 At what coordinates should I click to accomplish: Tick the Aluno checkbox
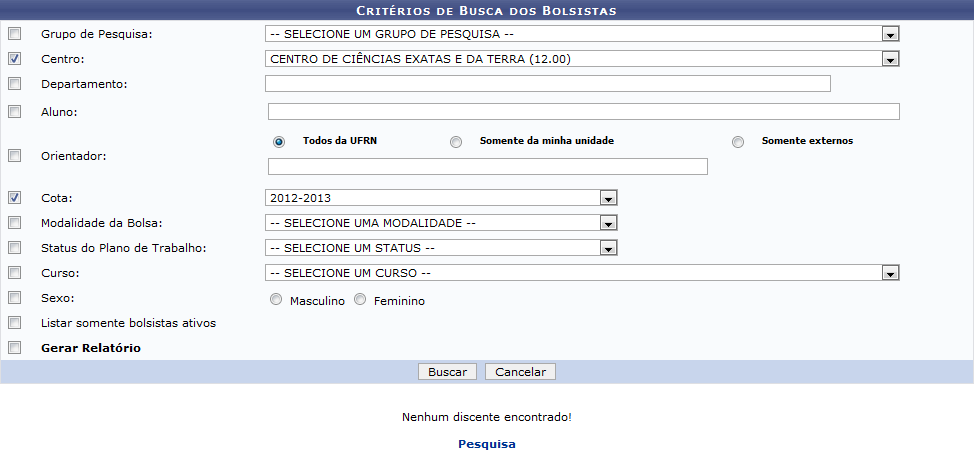point(14,112)
